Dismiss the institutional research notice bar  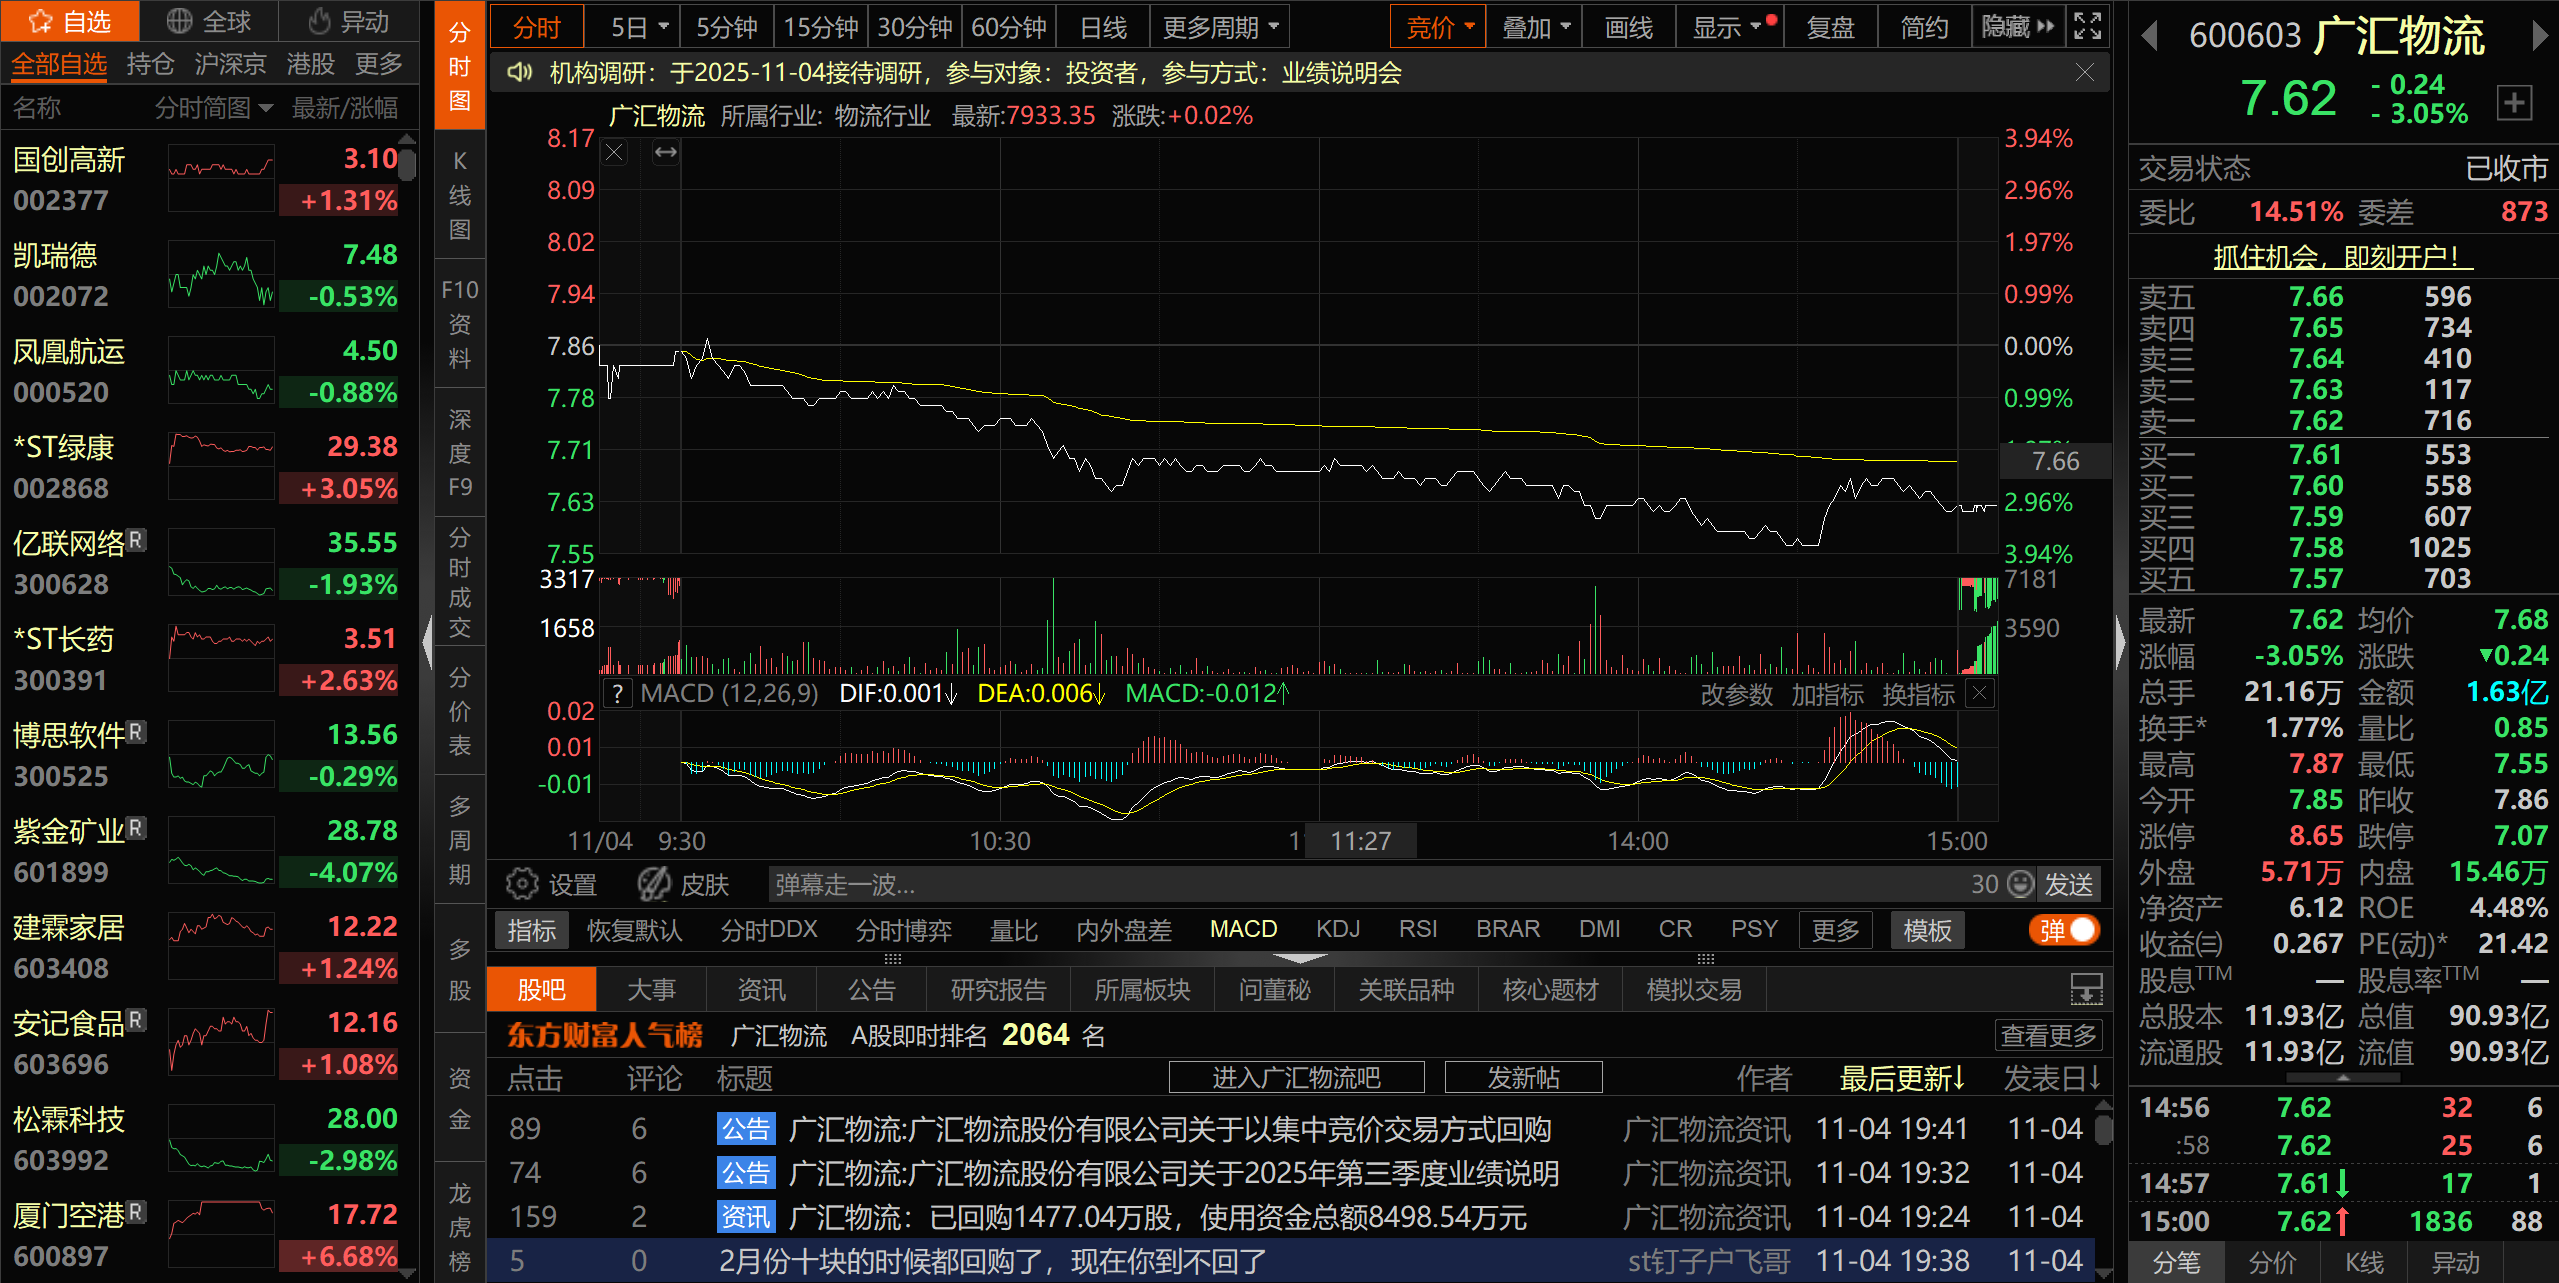click(x=2084, y=72)
